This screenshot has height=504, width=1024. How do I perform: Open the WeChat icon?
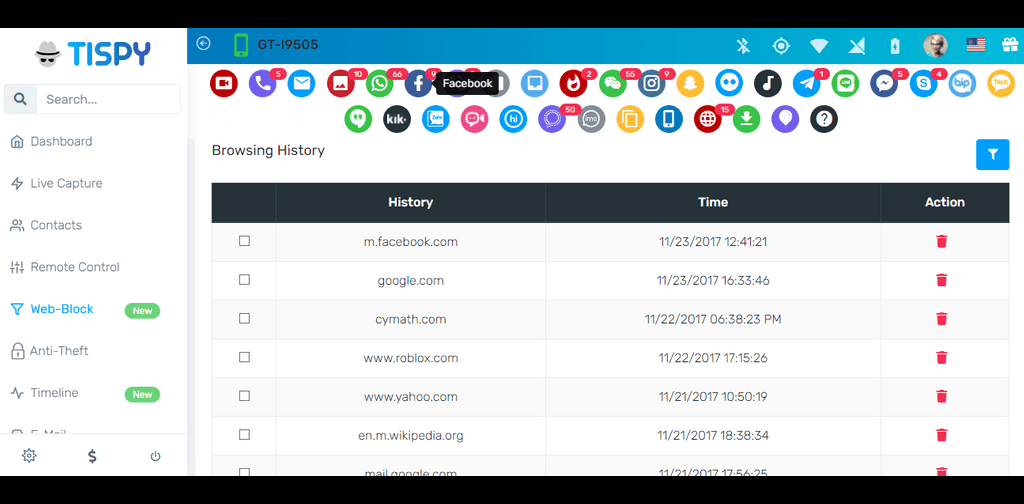(613, 84)
